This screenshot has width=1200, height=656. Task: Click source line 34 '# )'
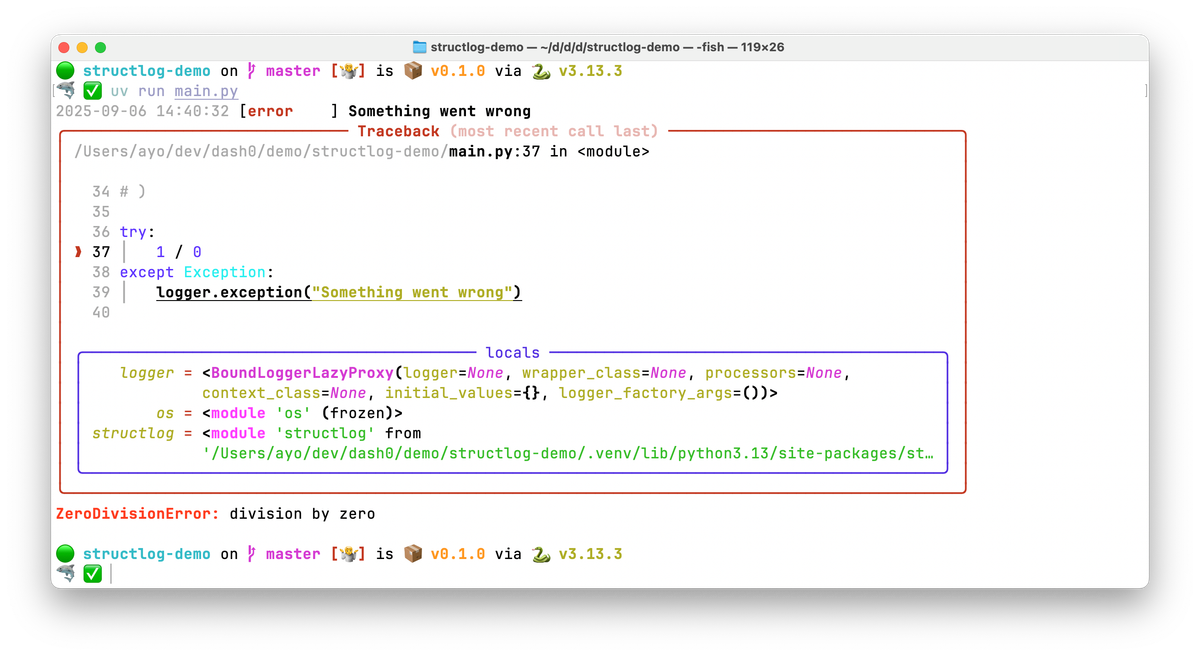click(132, 191)
